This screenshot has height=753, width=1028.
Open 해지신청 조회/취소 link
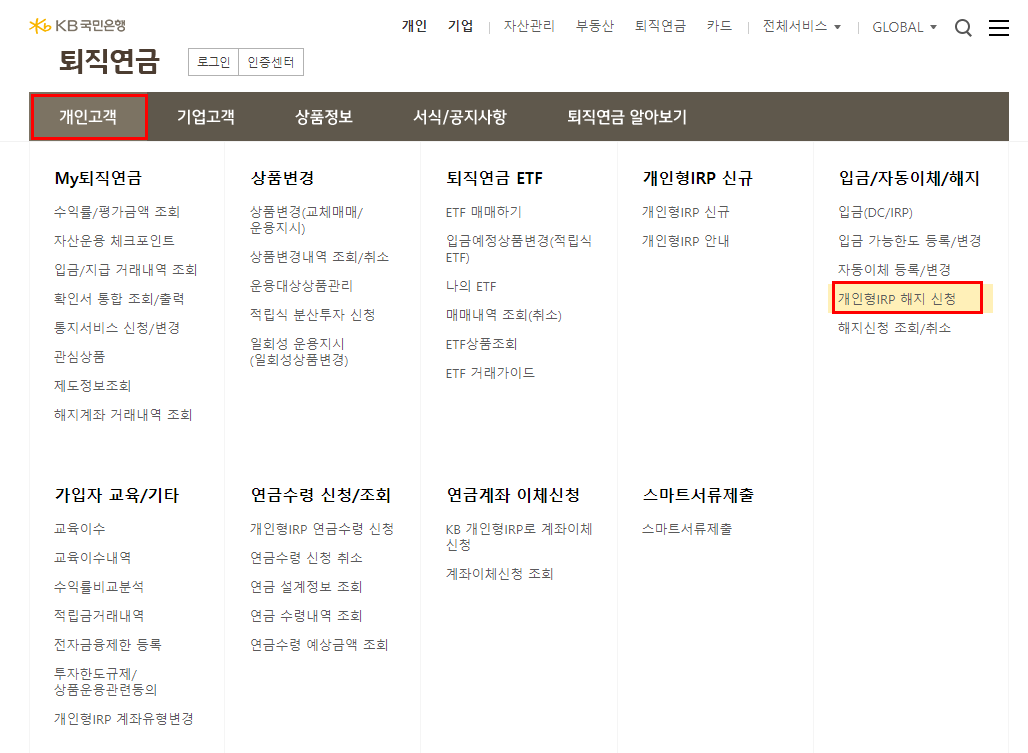894,327
